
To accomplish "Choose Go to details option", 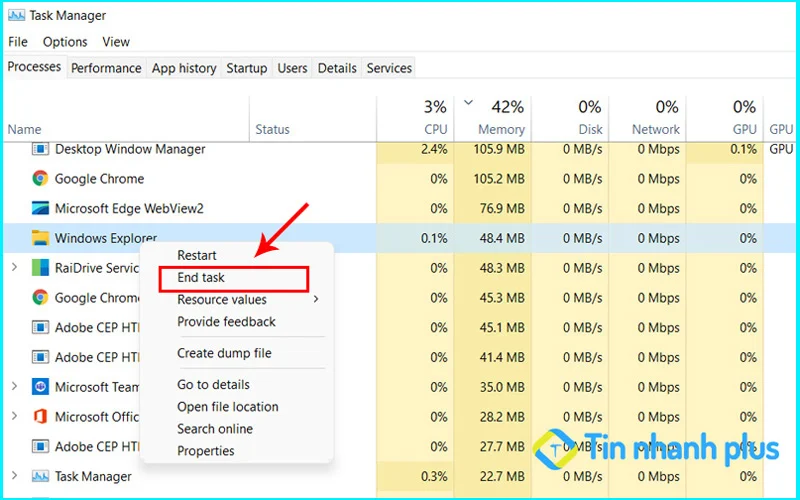I will (x=213, y=385).
